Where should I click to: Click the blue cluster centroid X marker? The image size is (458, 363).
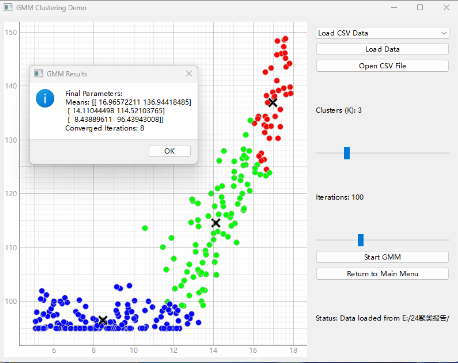(x=103, y=321)
